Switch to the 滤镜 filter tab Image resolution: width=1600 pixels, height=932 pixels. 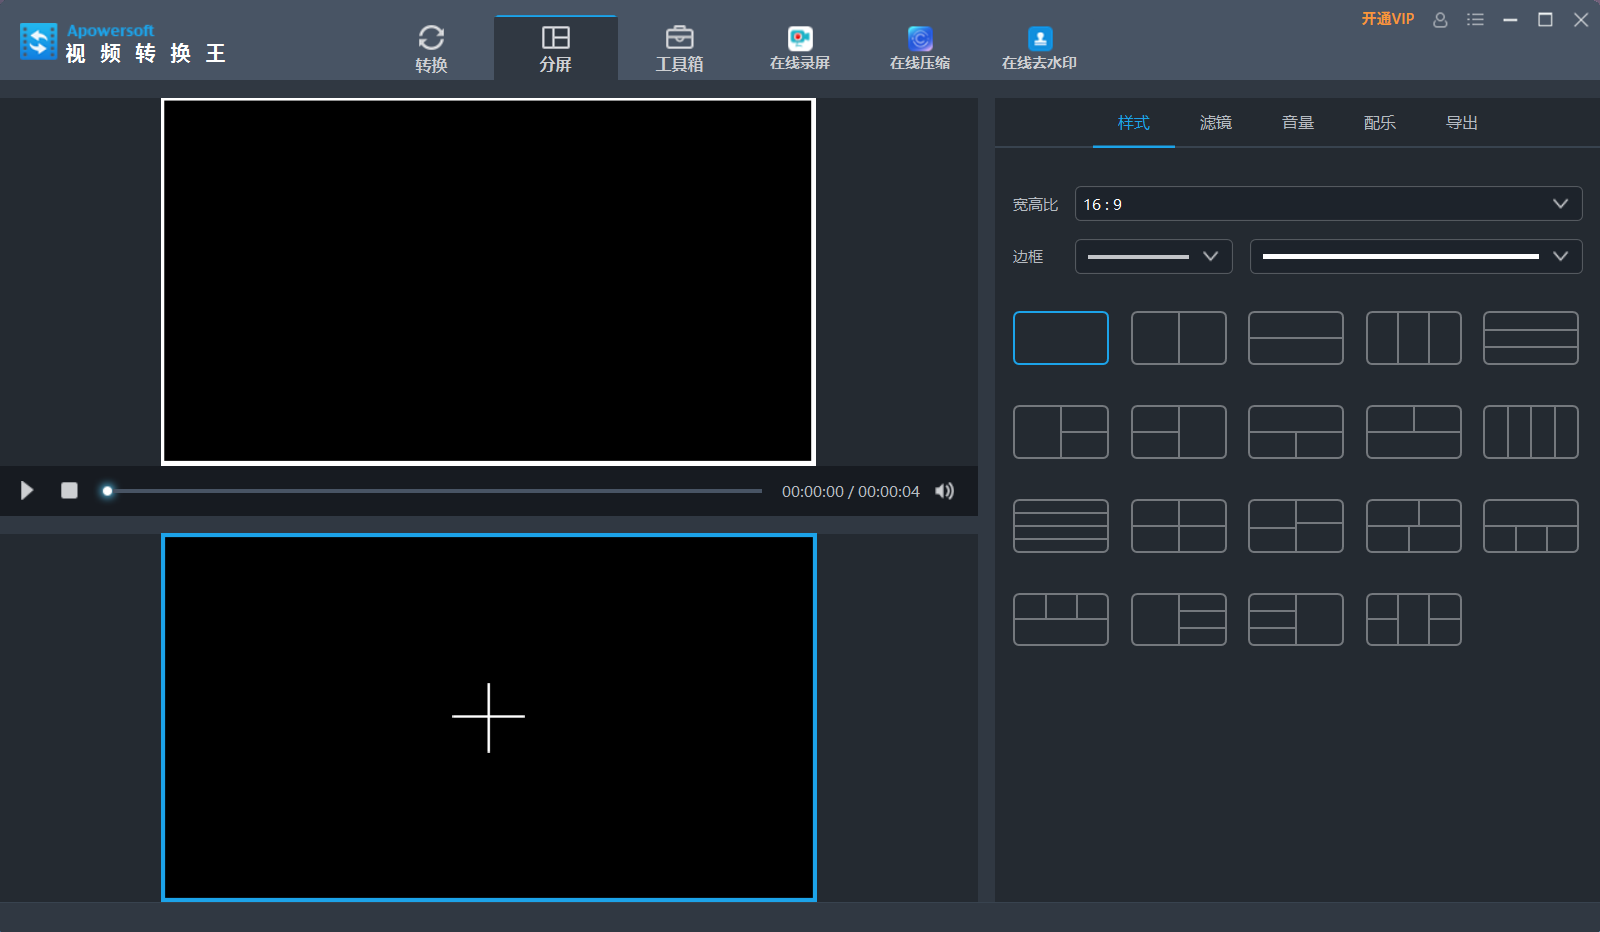click(x=1216, y=122)
